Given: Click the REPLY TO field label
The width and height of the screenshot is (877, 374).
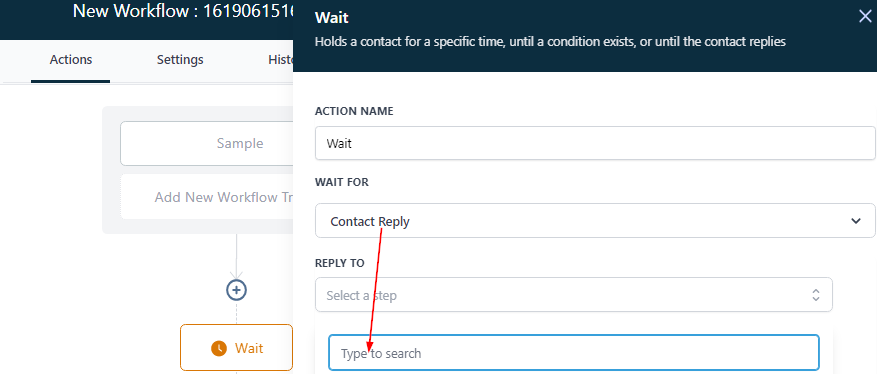Looking at the screenshot, I should (x=340, y=263).
